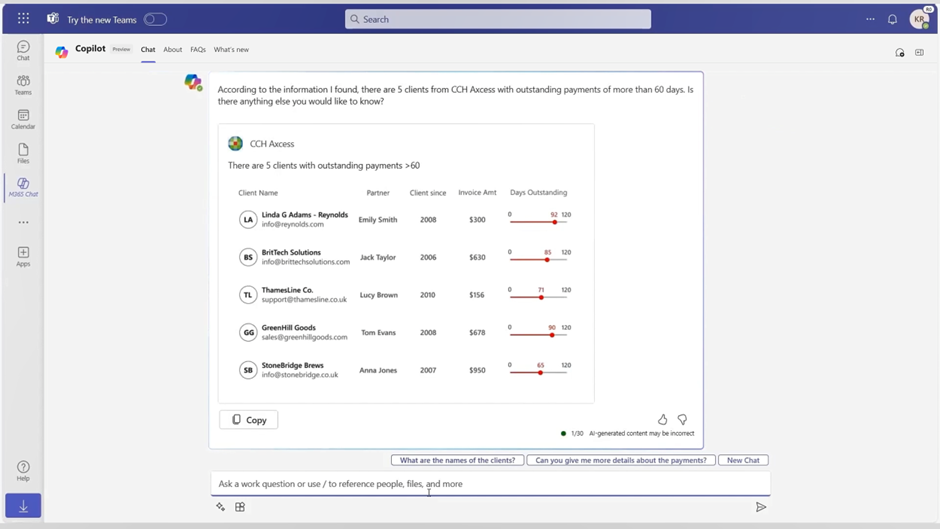Click the CCH Axcess logo icon
Image resolution: width=940 pixels, height=529 pixels.
236,143
